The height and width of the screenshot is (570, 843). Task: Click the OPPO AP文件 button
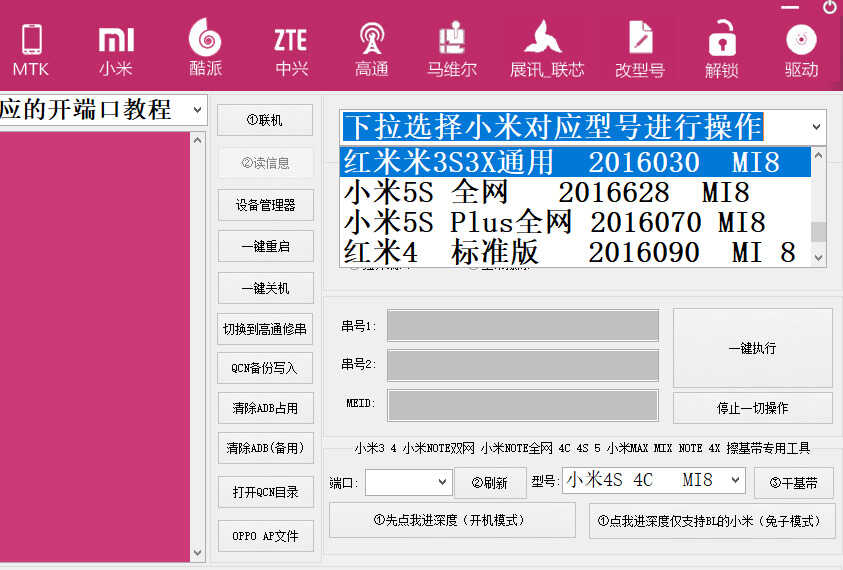click(265, 536)
